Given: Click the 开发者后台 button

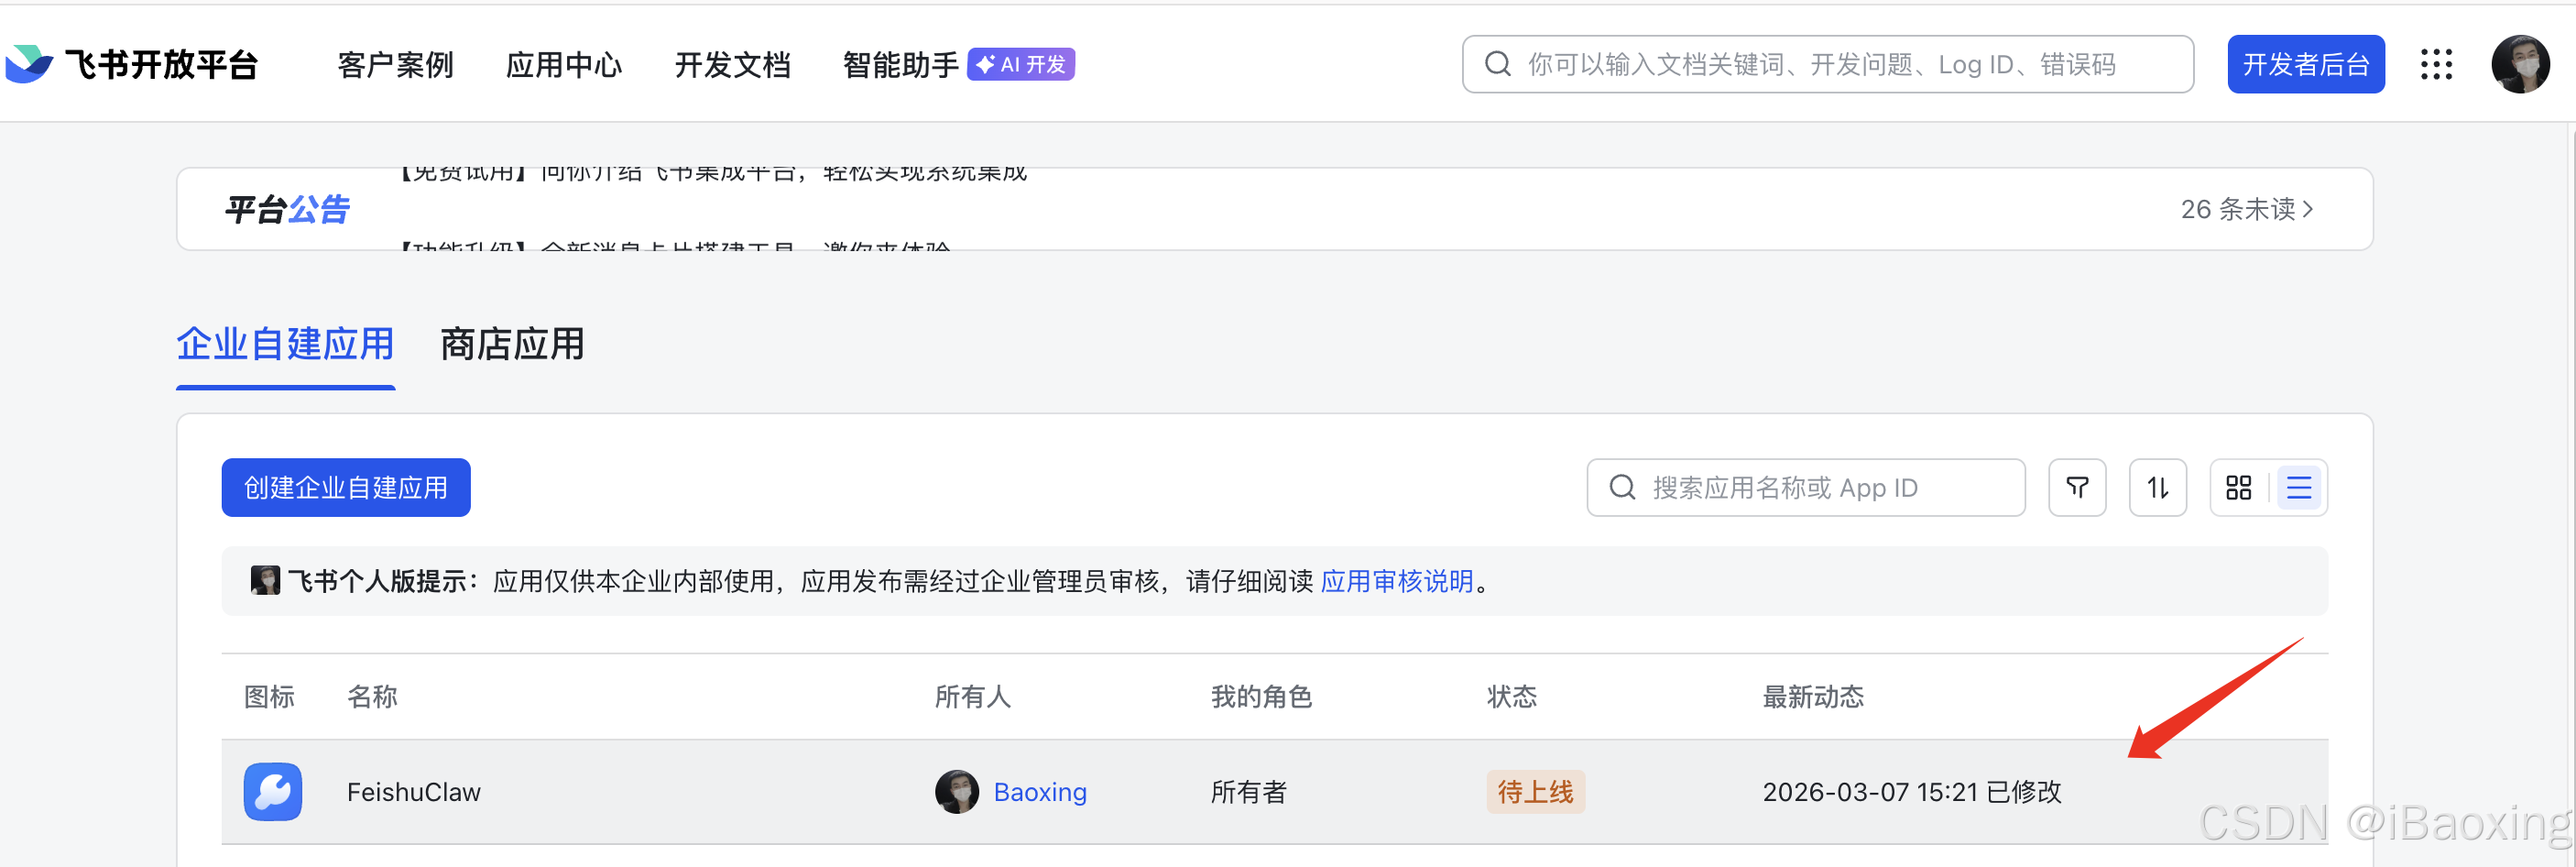Looking at the screenshot, I should (2305, 63).
